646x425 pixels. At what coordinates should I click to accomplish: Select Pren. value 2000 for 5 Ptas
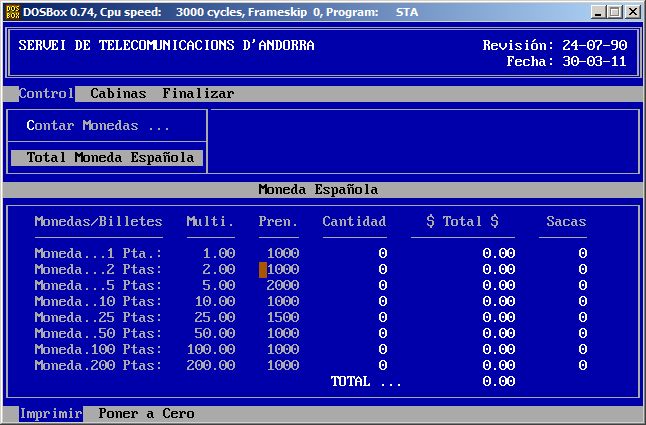[x=282, y=286]
